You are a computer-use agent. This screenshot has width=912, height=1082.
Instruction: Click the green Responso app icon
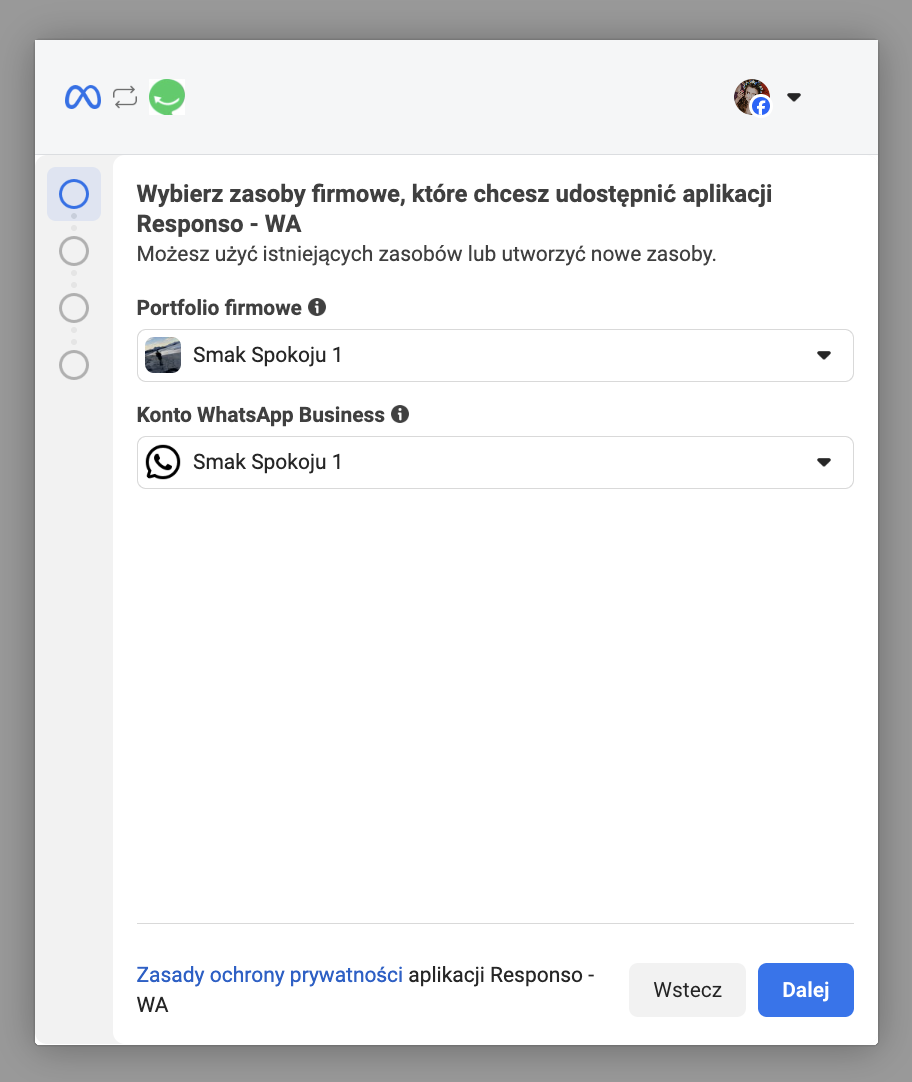(167, 97)
